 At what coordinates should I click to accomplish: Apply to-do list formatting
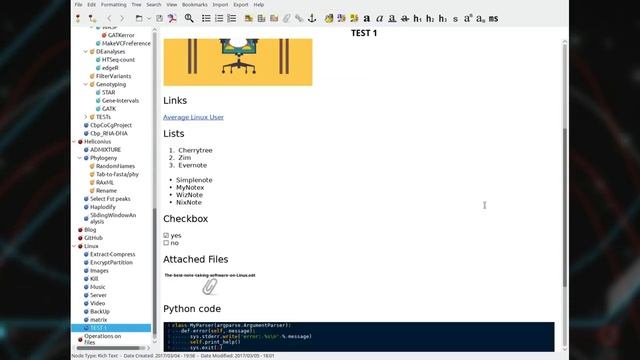tap(231, 18)
